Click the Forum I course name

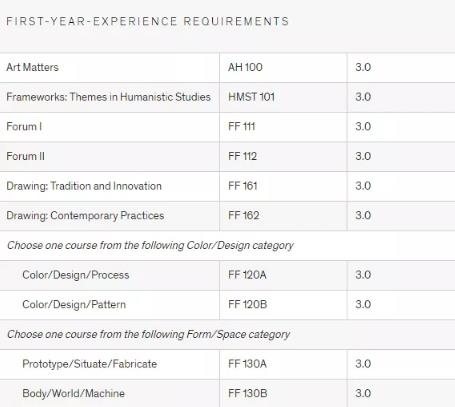pos(24,127)
